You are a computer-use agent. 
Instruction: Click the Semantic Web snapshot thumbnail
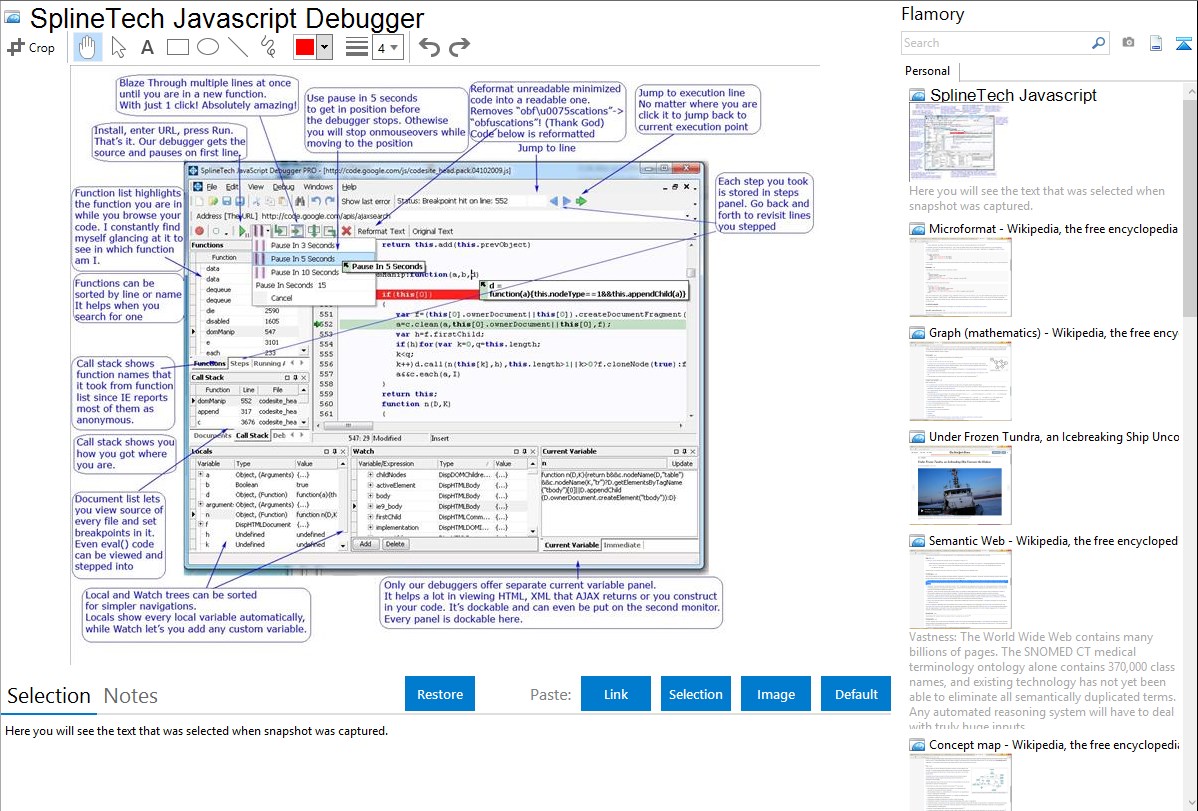point(960,589)
